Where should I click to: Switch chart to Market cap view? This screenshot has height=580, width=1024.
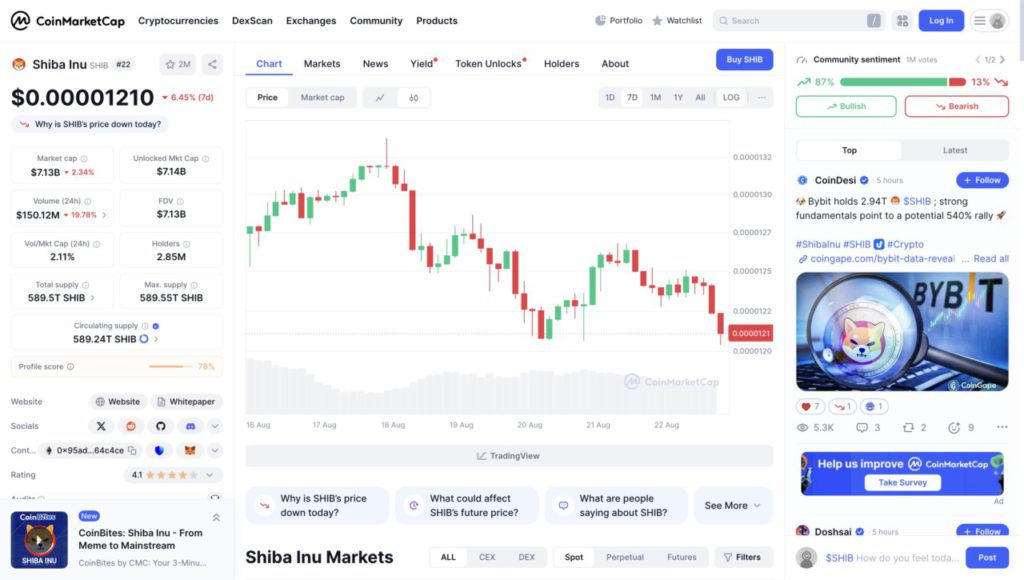tap(322, 98)
